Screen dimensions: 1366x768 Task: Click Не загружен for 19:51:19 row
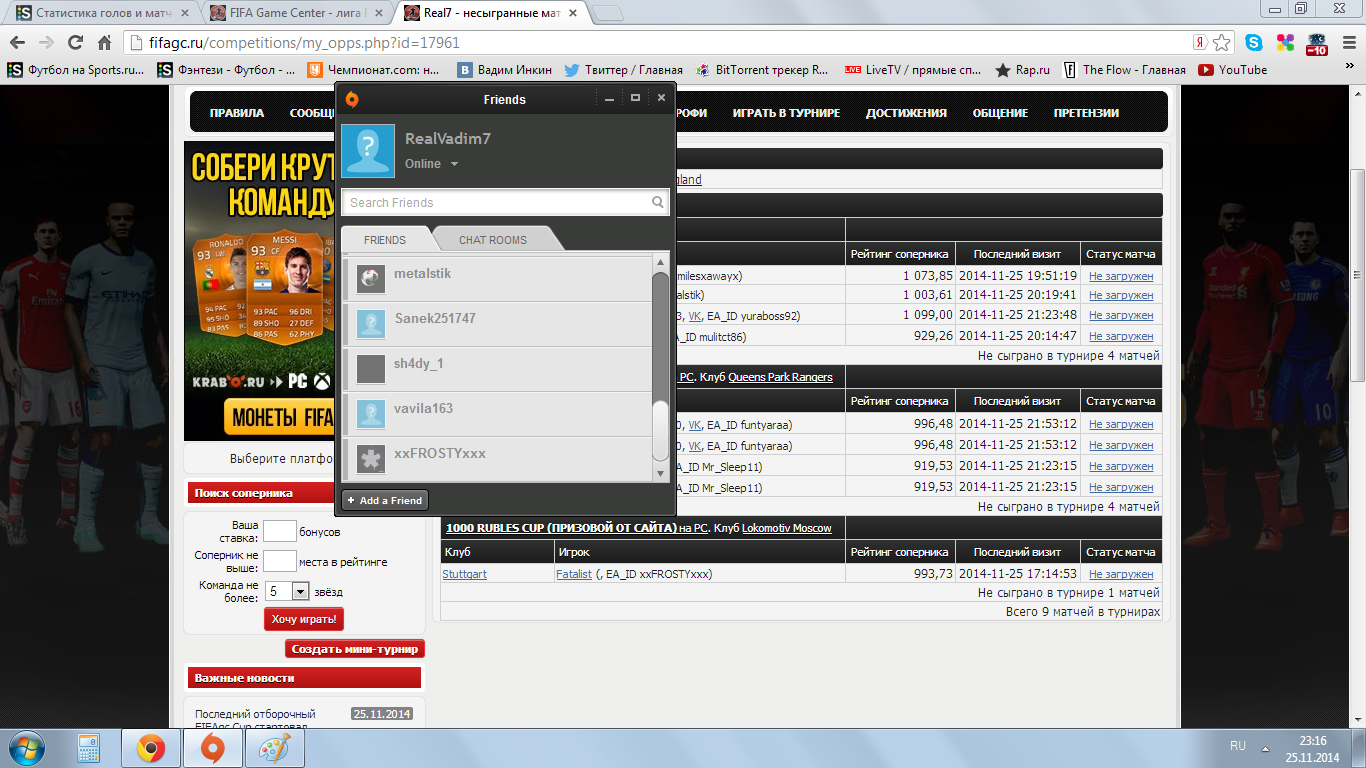[1121, 276]
